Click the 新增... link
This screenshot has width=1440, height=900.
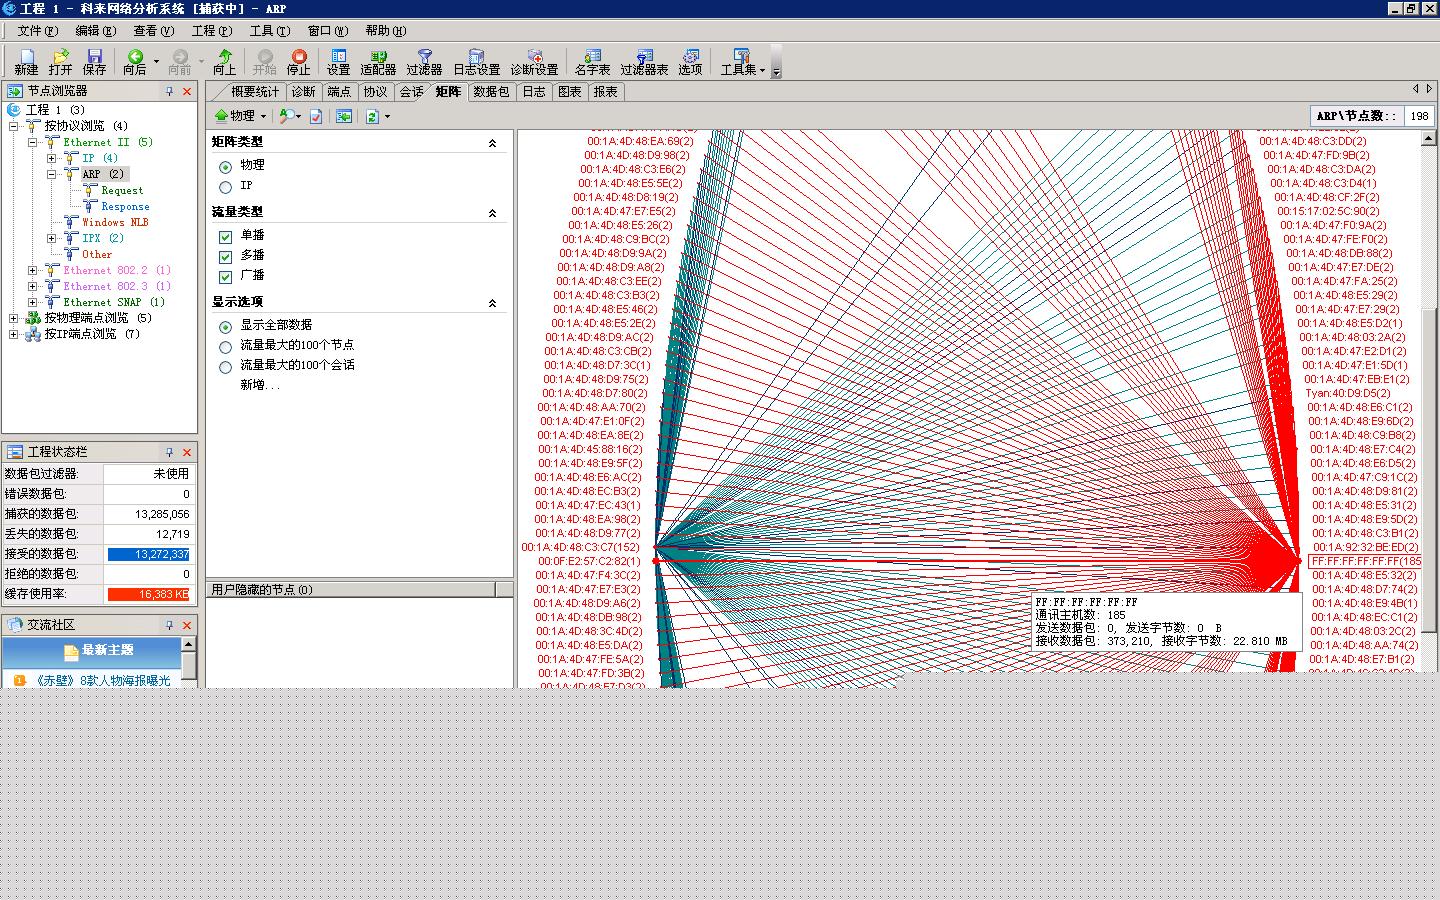(260, 385)
